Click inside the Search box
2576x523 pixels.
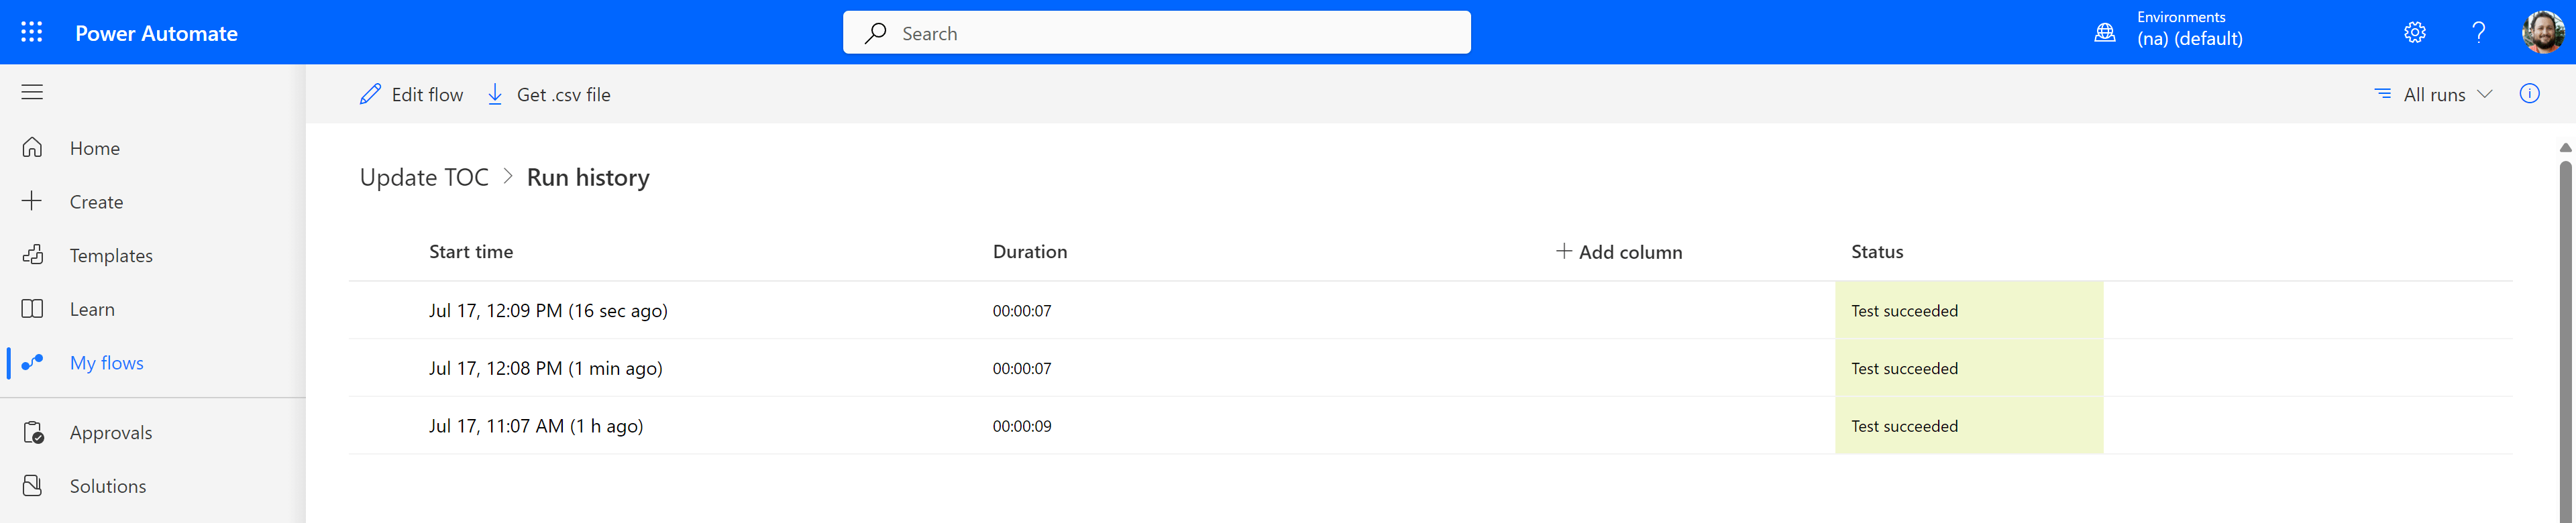tap(1156, 33)
